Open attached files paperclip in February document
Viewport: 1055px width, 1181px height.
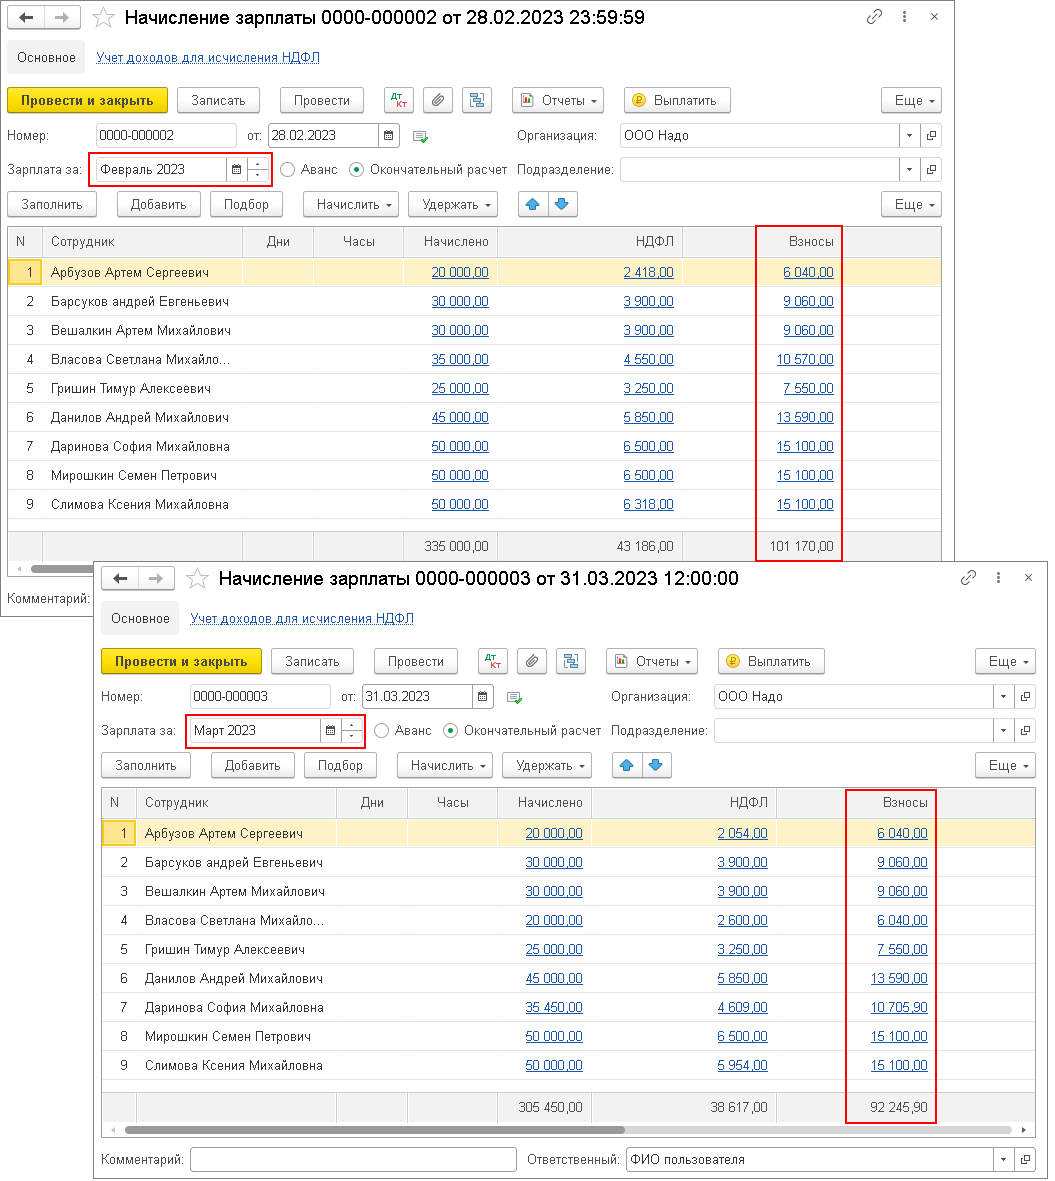click(x=438, y=100)
